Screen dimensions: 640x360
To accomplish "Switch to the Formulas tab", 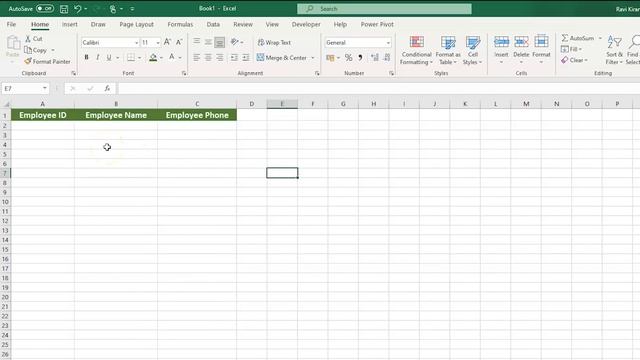I will (180, 24).
